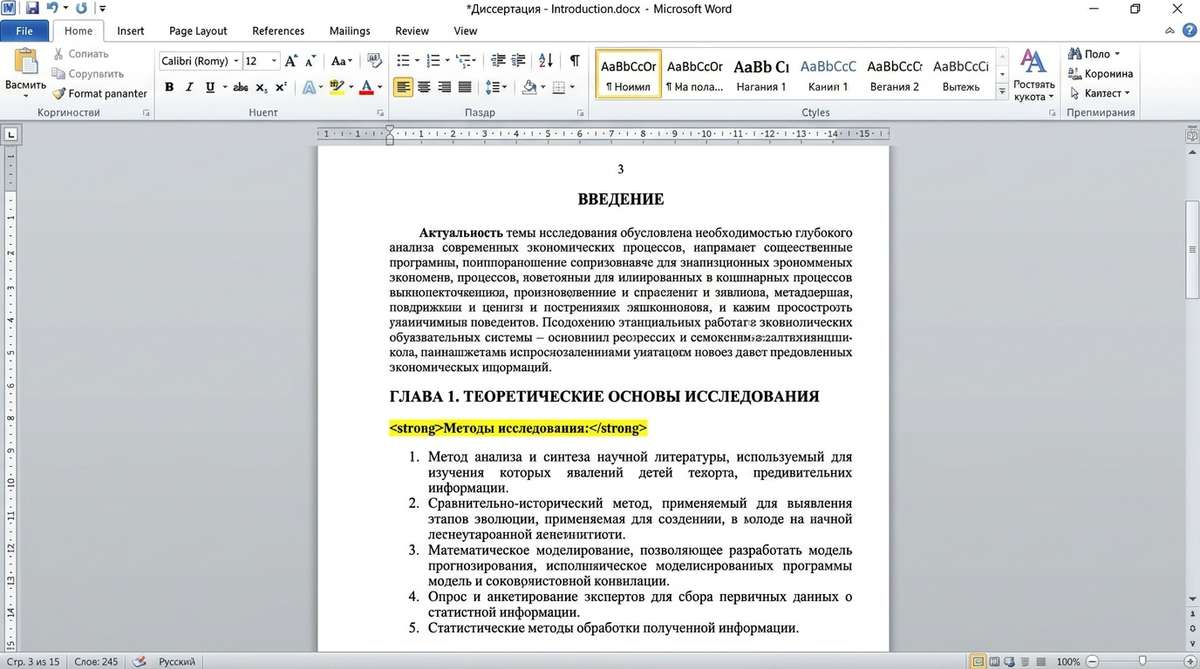
Task: Toggle Print Layout view button
Action: click(979, 661)
